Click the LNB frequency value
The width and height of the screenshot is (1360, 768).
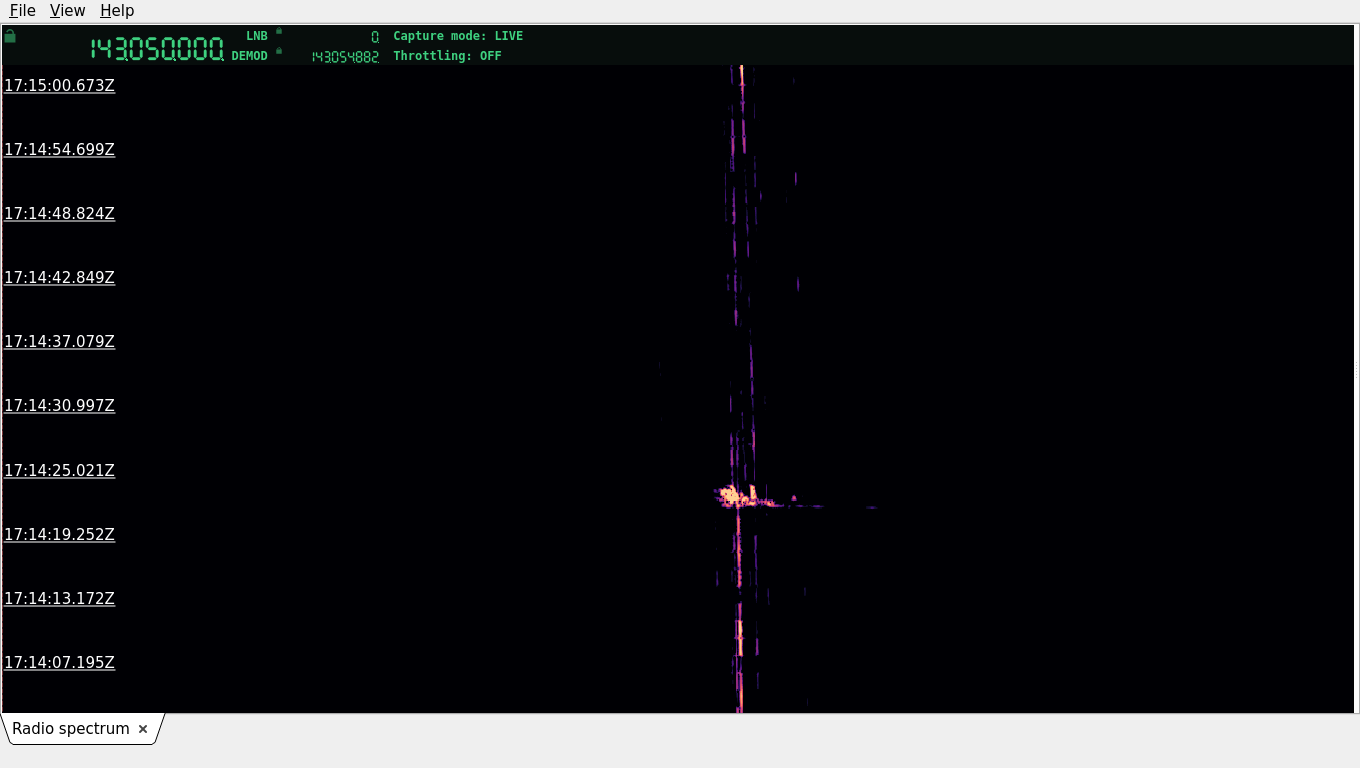375,37
